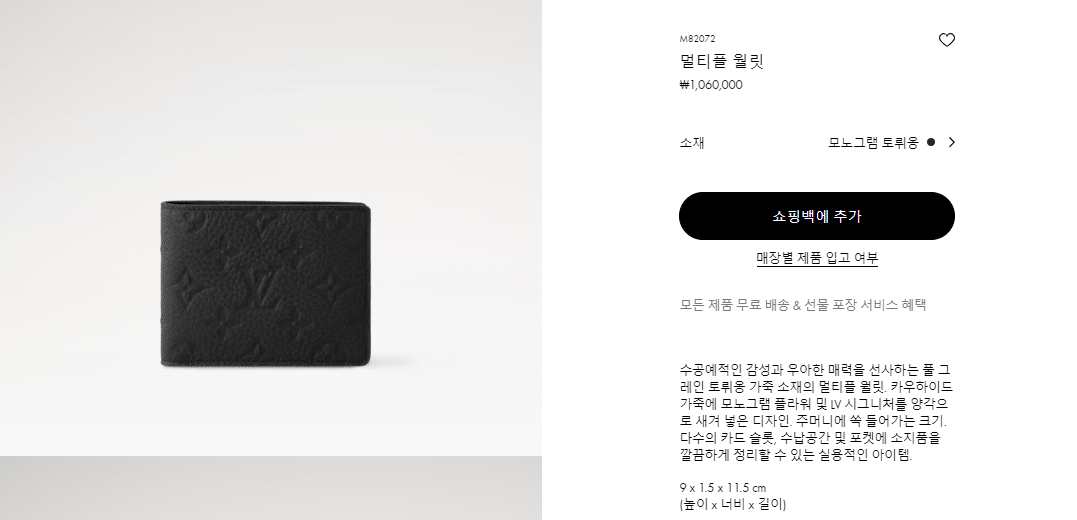Click the wallet's top folded edge
Viewport: 1077px width, 520px height.
(x=266, y=203)
